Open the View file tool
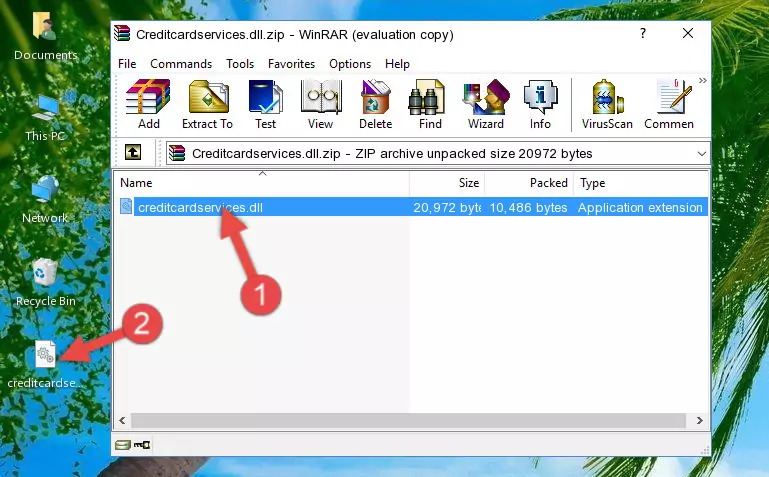Viewport: 769px width, 477px height. [x=321, y=104]
